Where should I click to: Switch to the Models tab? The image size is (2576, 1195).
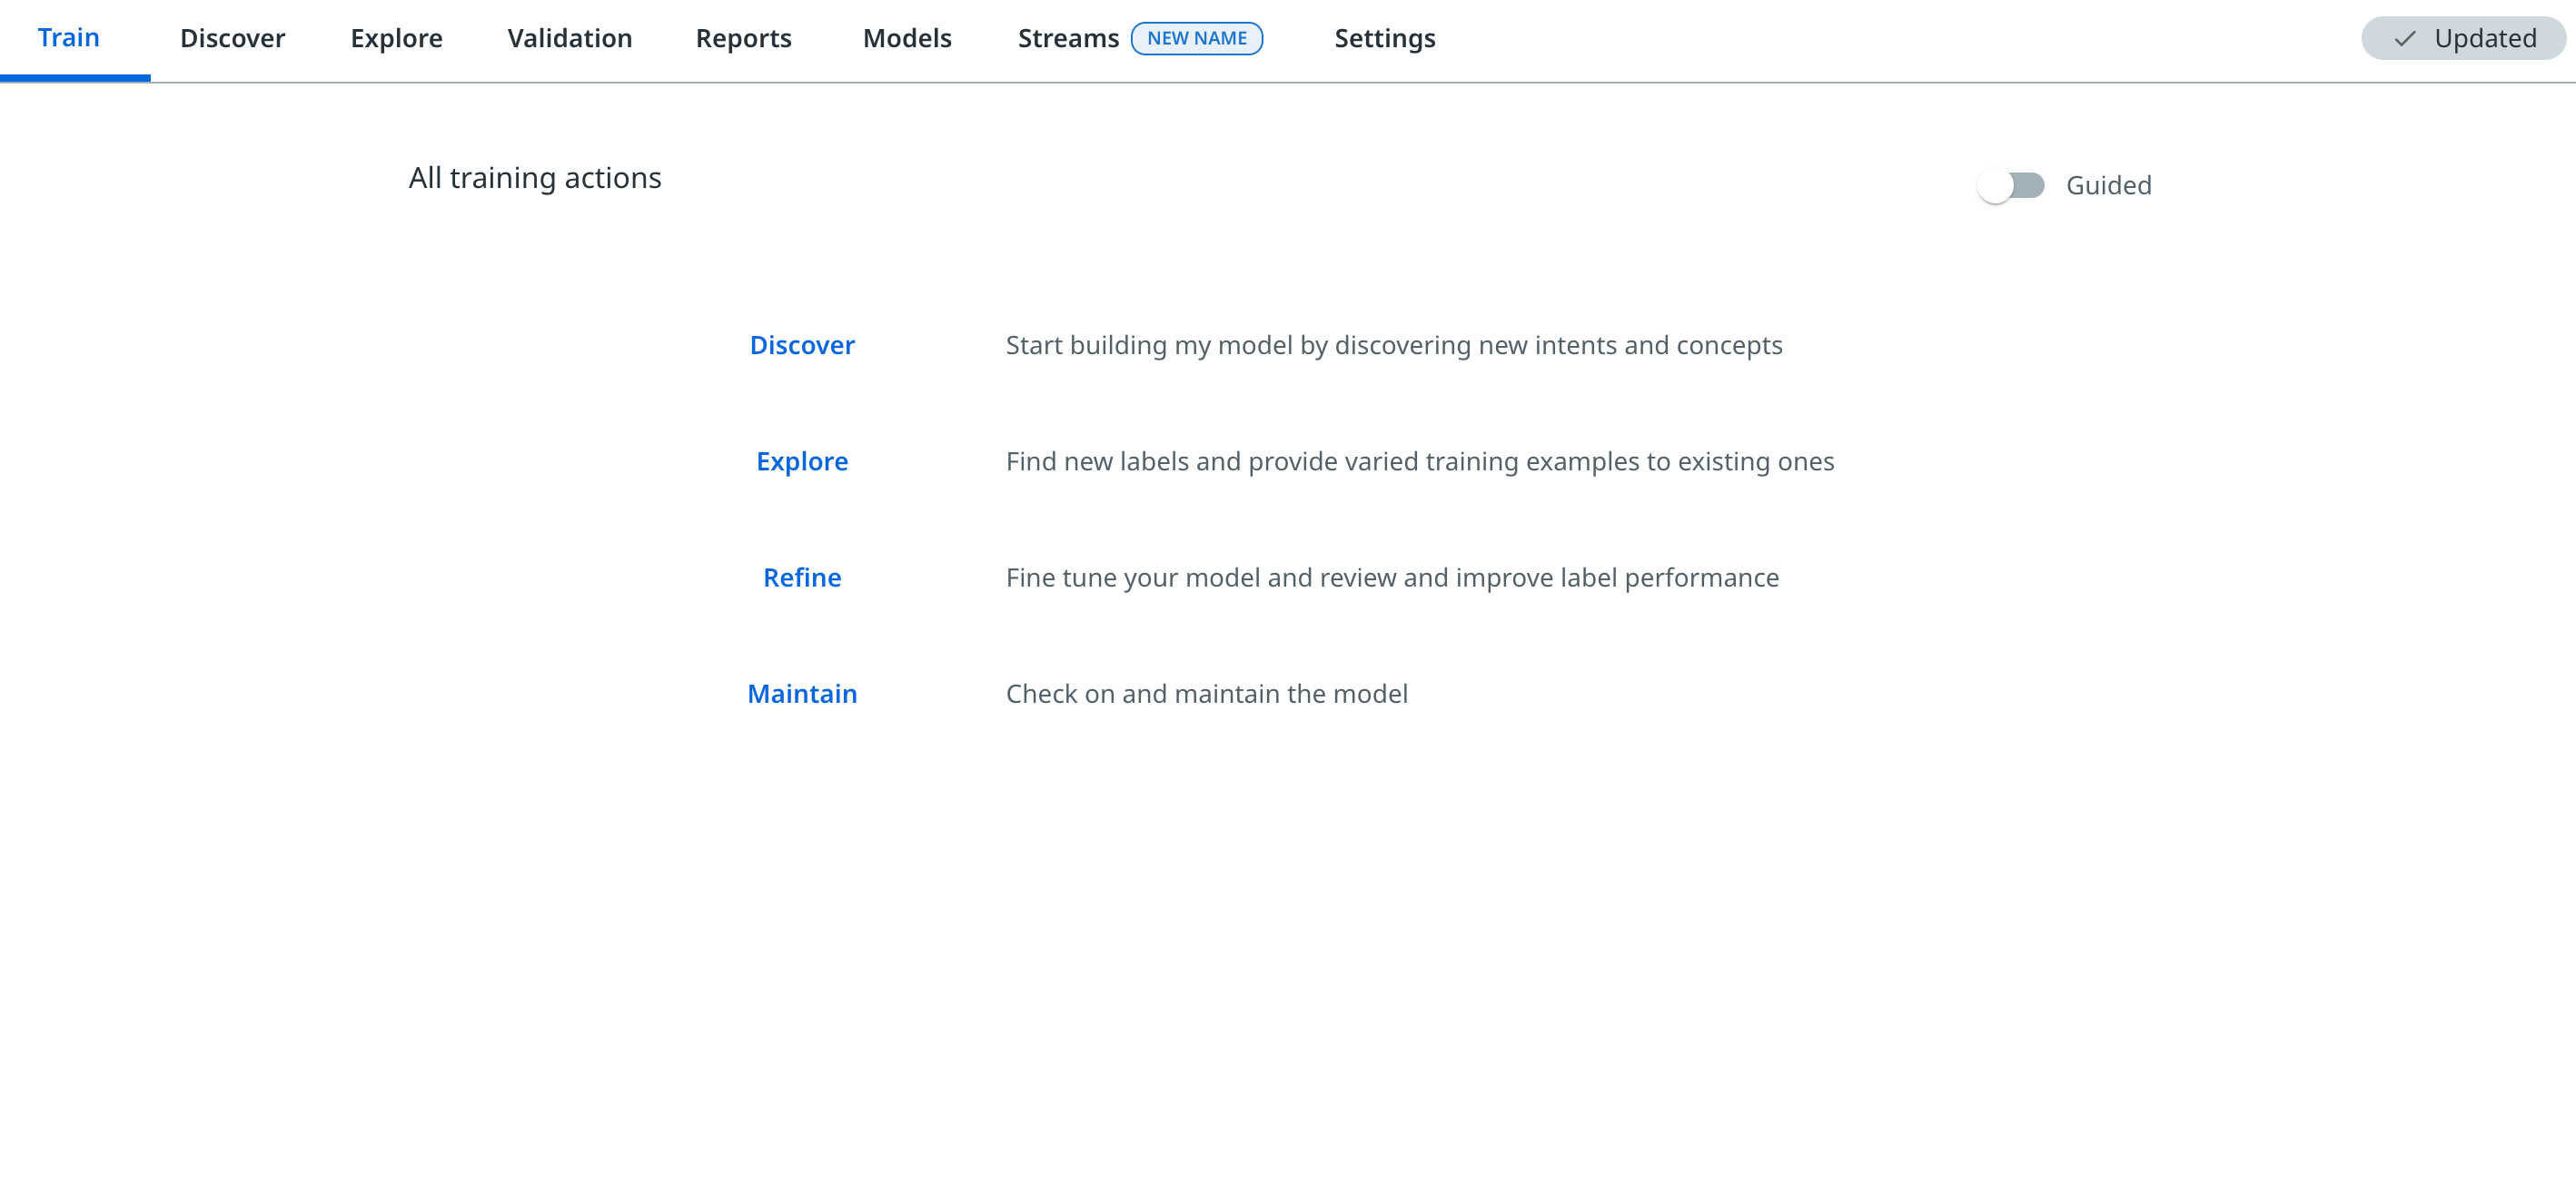click(907, 39)
